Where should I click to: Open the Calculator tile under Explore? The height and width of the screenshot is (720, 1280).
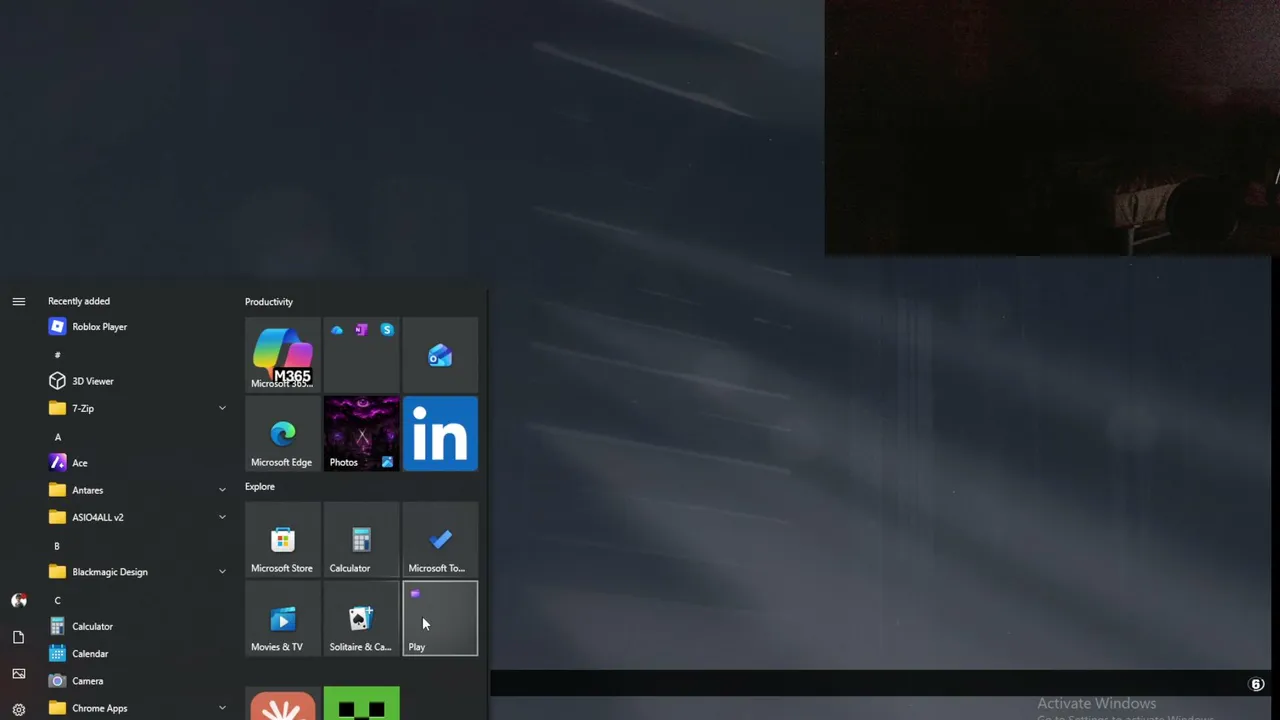(x=361, y=540)
